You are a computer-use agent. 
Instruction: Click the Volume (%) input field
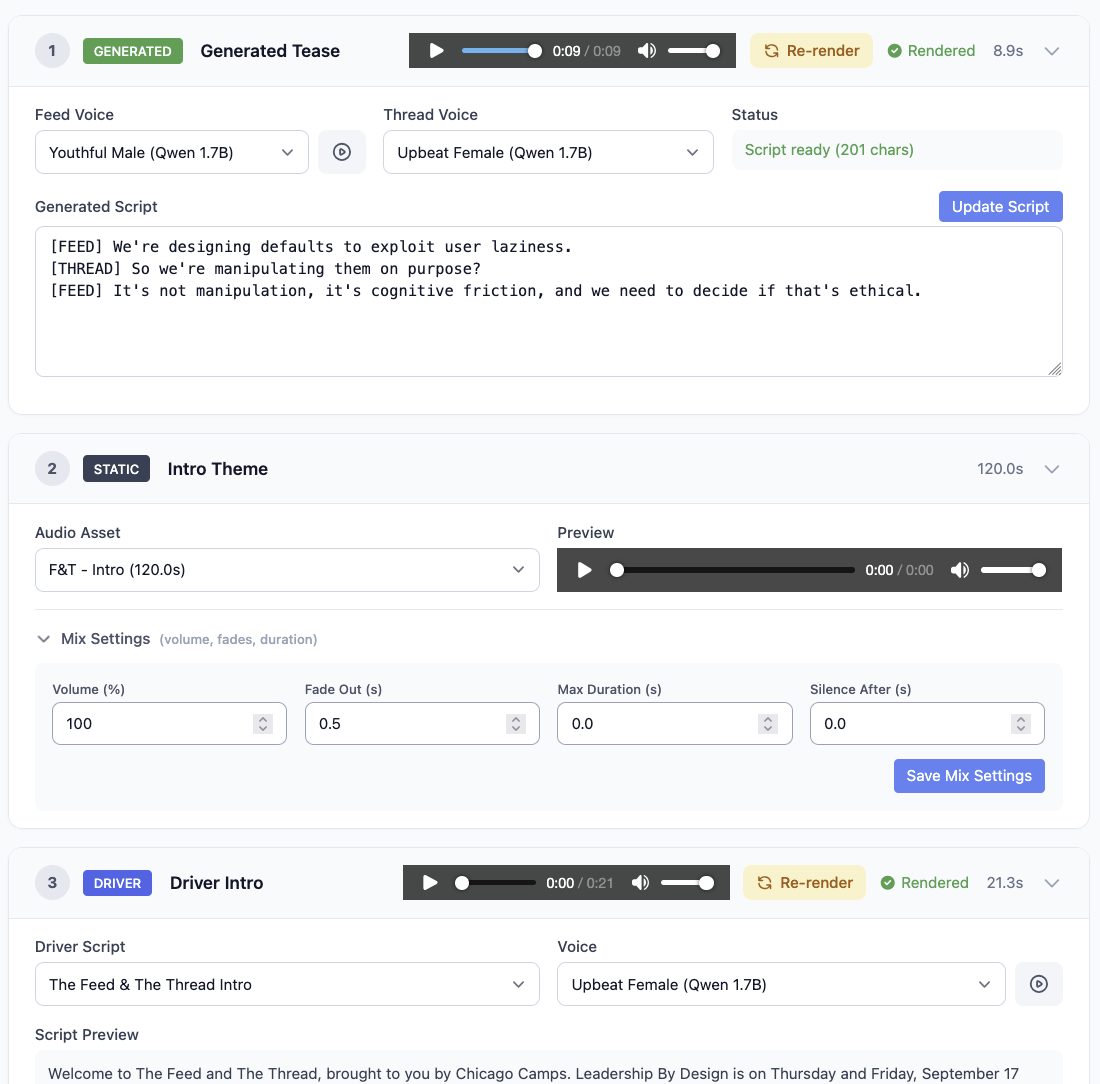click(x=169, y=723)
